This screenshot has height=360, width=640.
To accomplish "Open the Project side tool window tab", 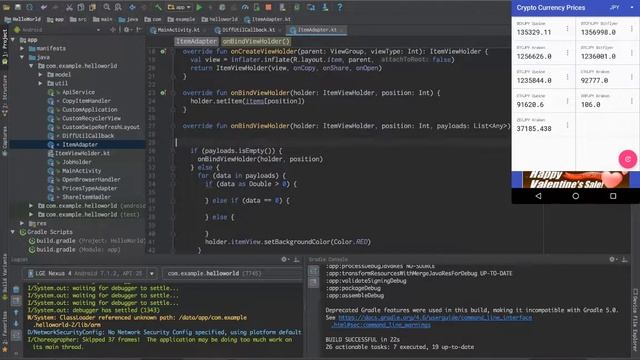I will (4, 47).
